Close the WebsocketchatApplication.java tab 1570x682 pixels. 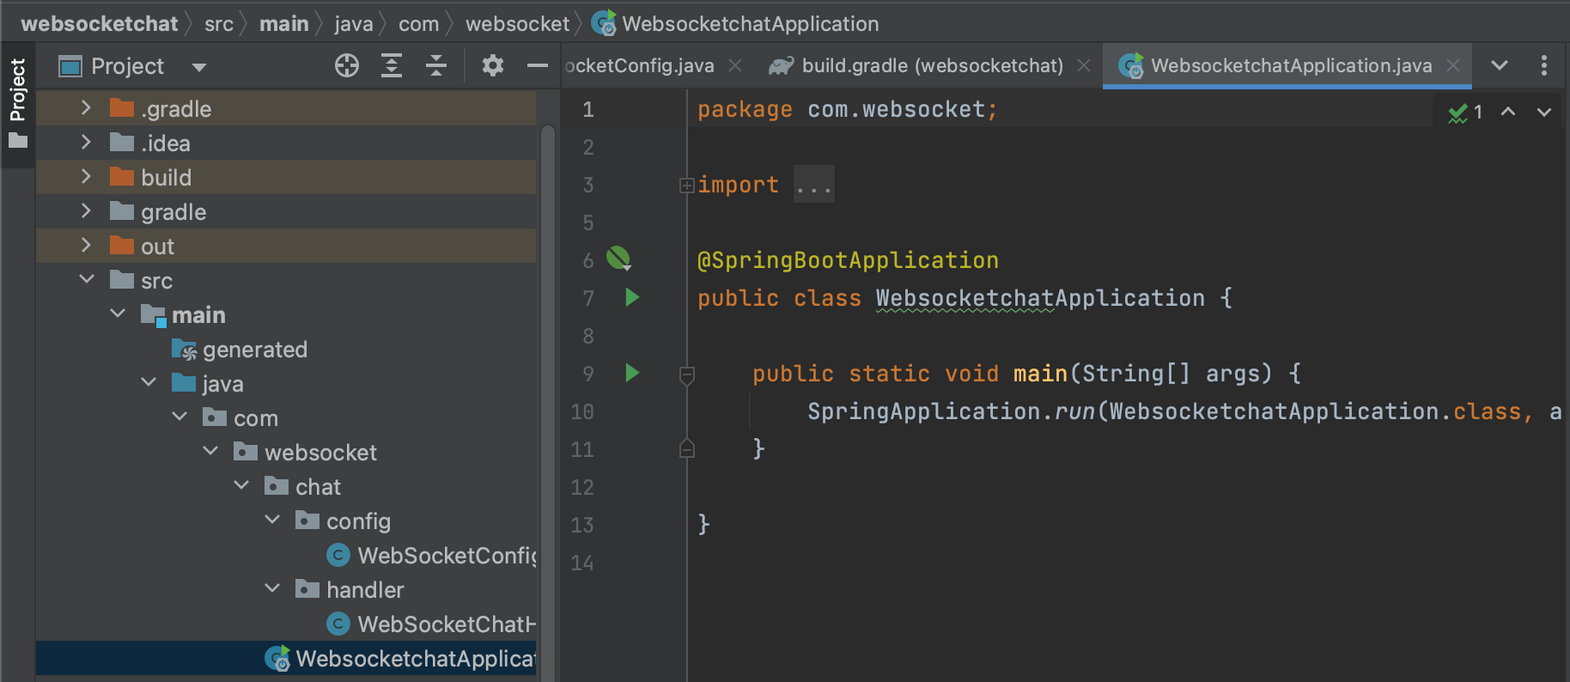click(1453, 66)
